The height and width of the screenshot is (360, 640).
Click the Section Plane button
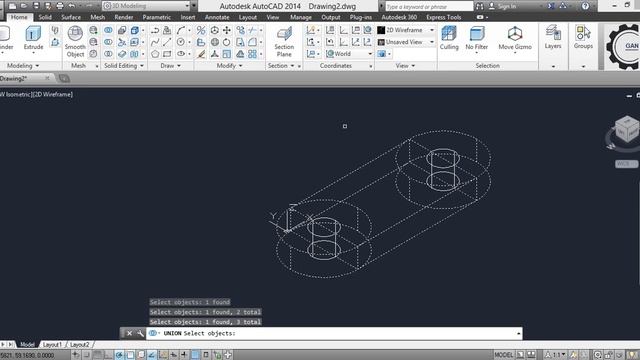coord(284,42)
